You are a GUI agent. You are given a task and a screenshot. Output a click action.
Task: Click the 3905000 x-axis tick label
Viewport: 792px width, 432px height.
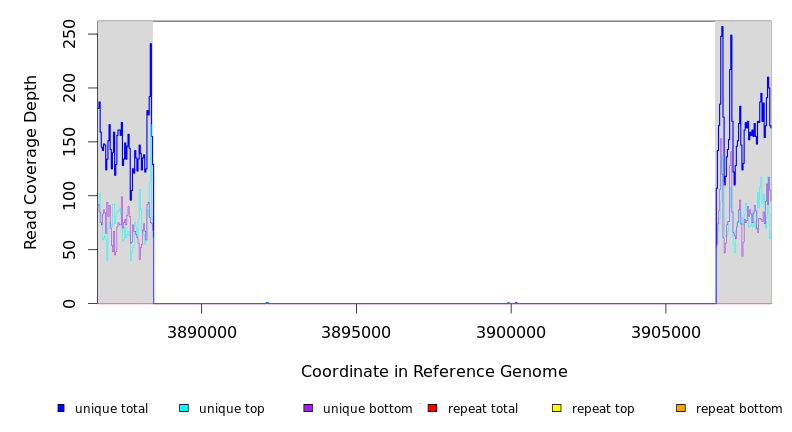pyautogui.click(x=666, y=331)
